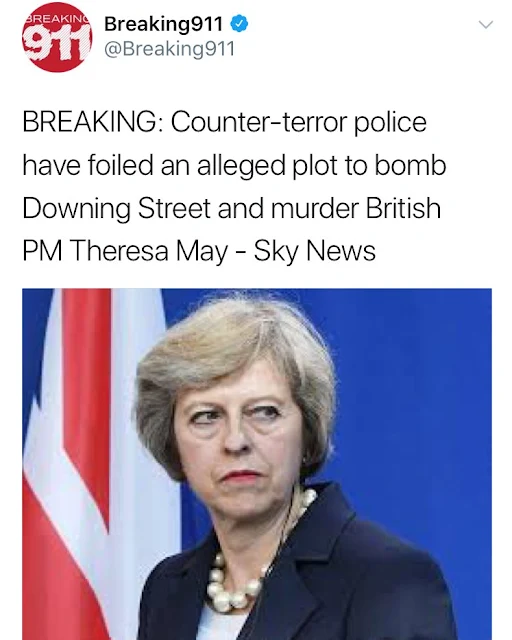Click the blue verified badge checkmark

coord(239,24)
